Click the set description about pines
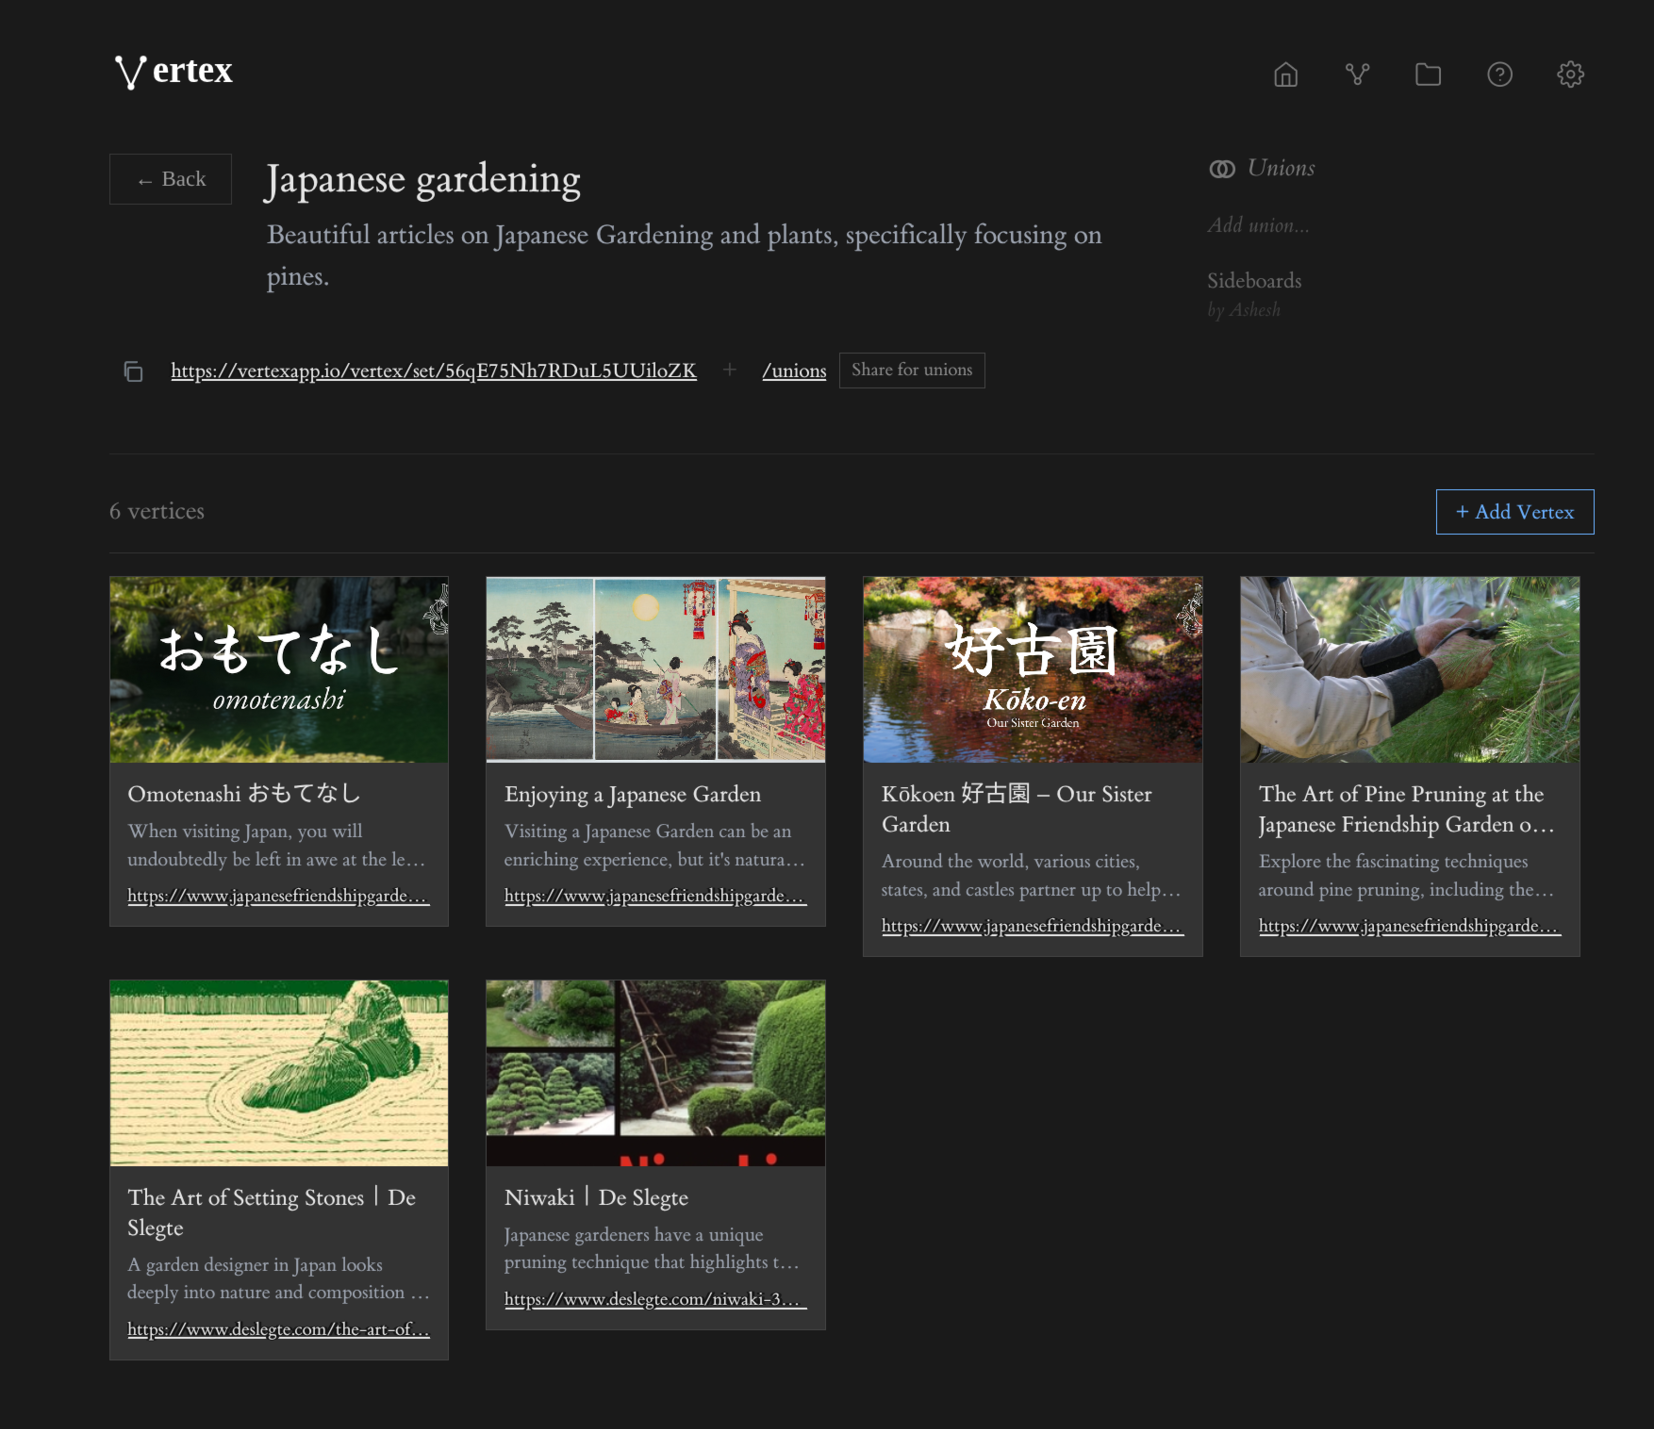The height and width of the screenshot is (1429, 1654). pyautogui.click(x=684, y=255)
